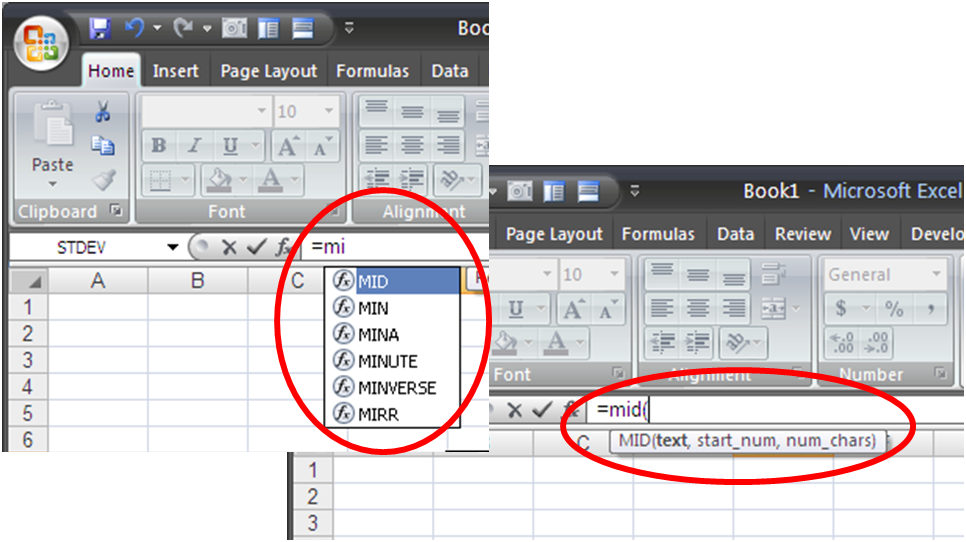This screenshot has height=542, width=966.
Task: Toggle Top Align in right screenshot
Action: (662, 273)
